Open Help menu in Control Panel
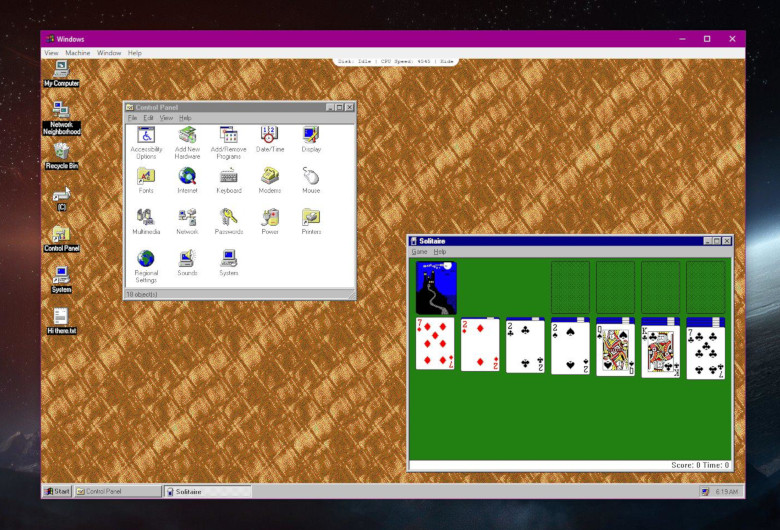 click(x=185, y=118)
